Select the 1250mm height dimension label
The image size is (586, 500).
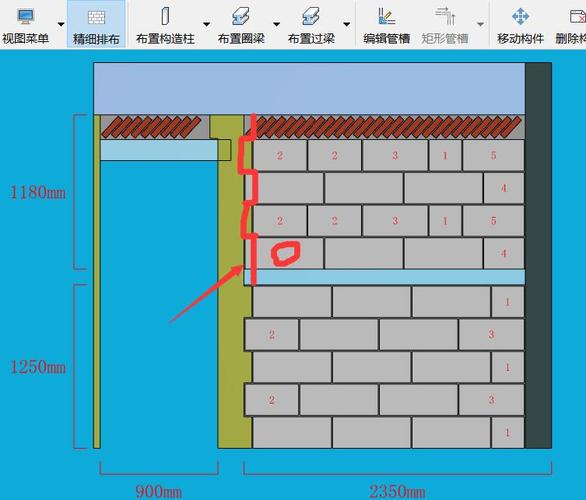pyautogui.click(x=38, y=367)
